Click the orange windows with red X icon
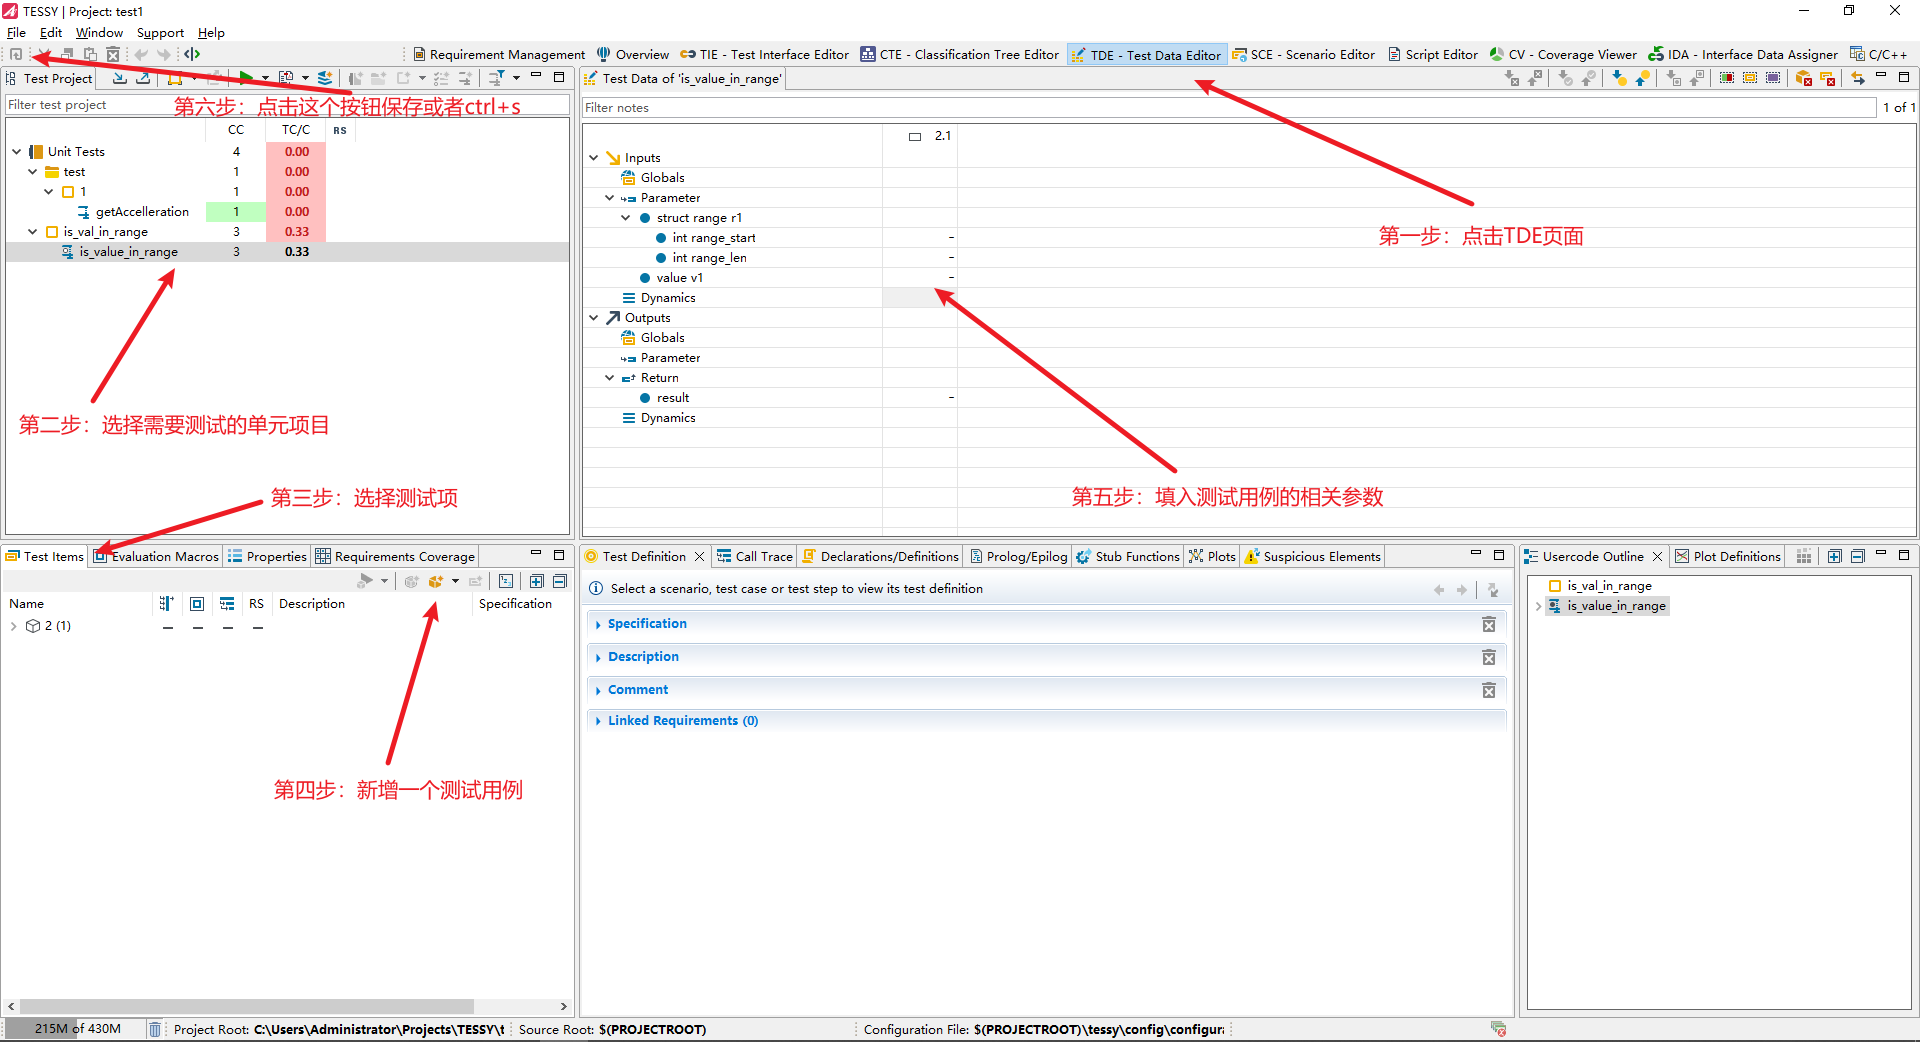 (1827, 78)
